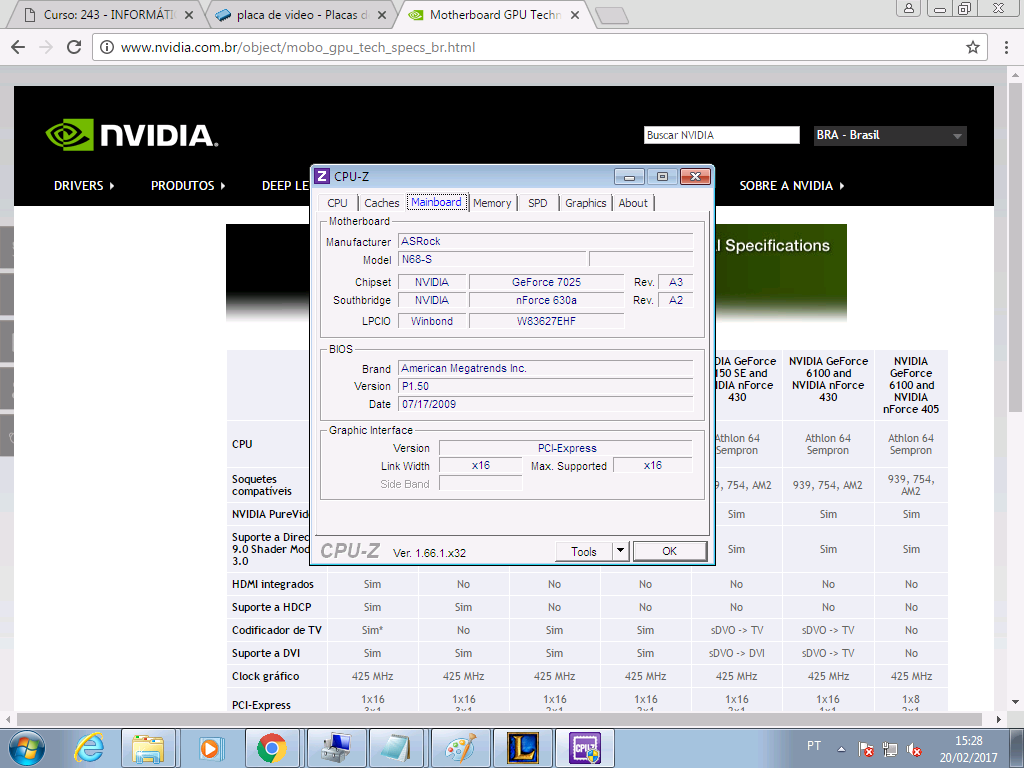
Task: Open the BRA - Brasil country dropdown
Action: pyautogui.click(x=890, y=135)
